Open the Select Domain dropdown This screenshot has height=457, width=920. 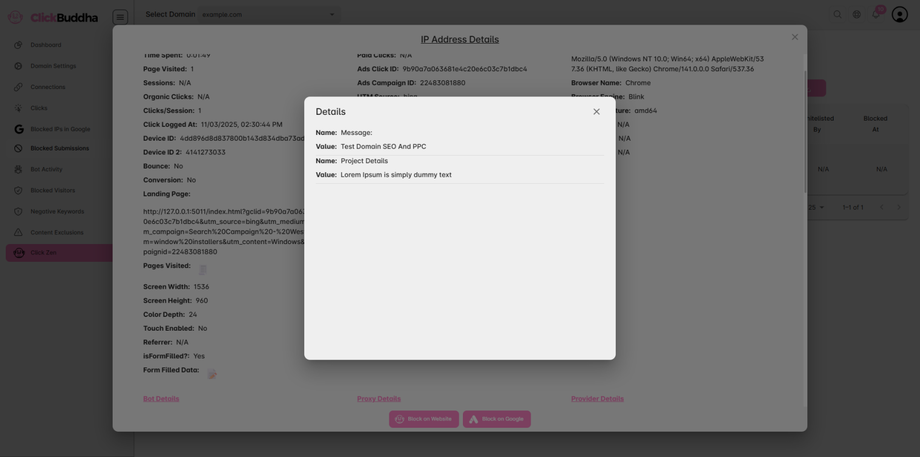268,15
